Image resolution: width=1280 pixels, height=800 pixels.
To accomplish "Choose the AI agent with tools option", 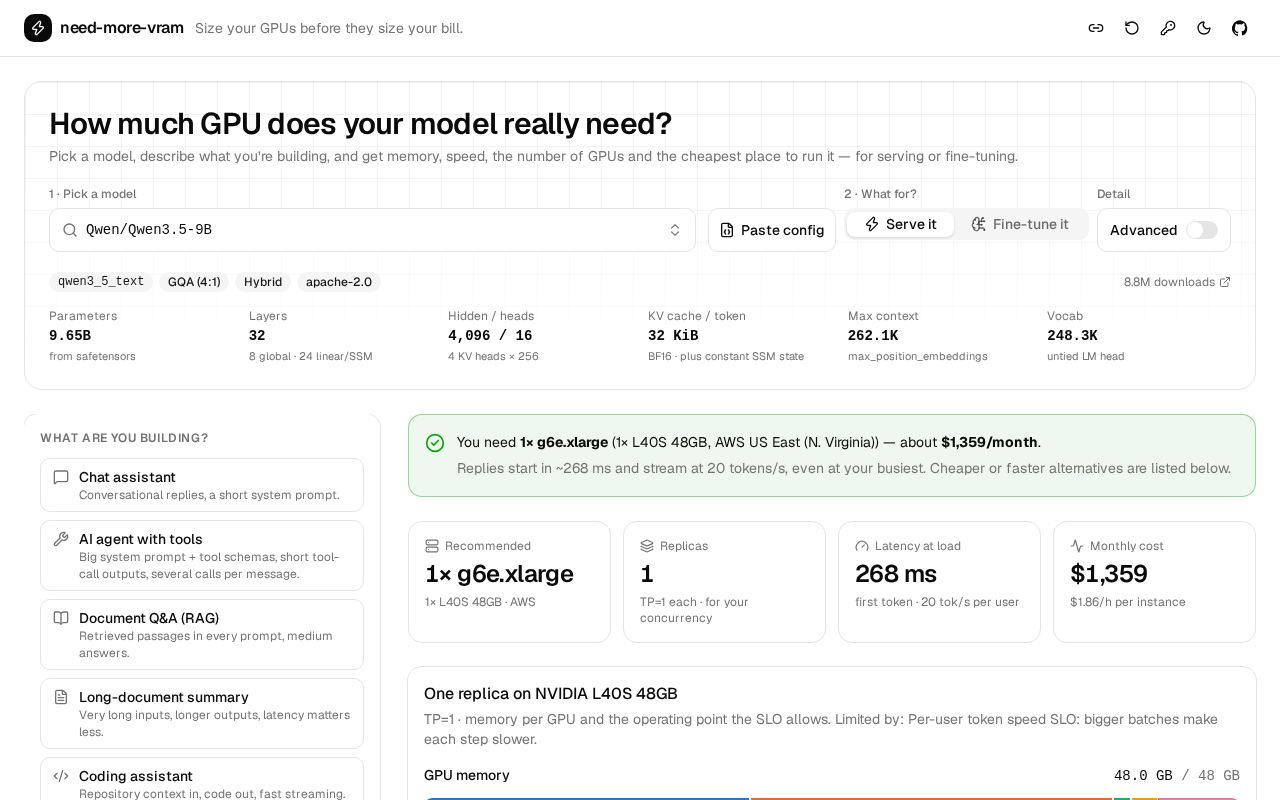I will coord(202,555).
